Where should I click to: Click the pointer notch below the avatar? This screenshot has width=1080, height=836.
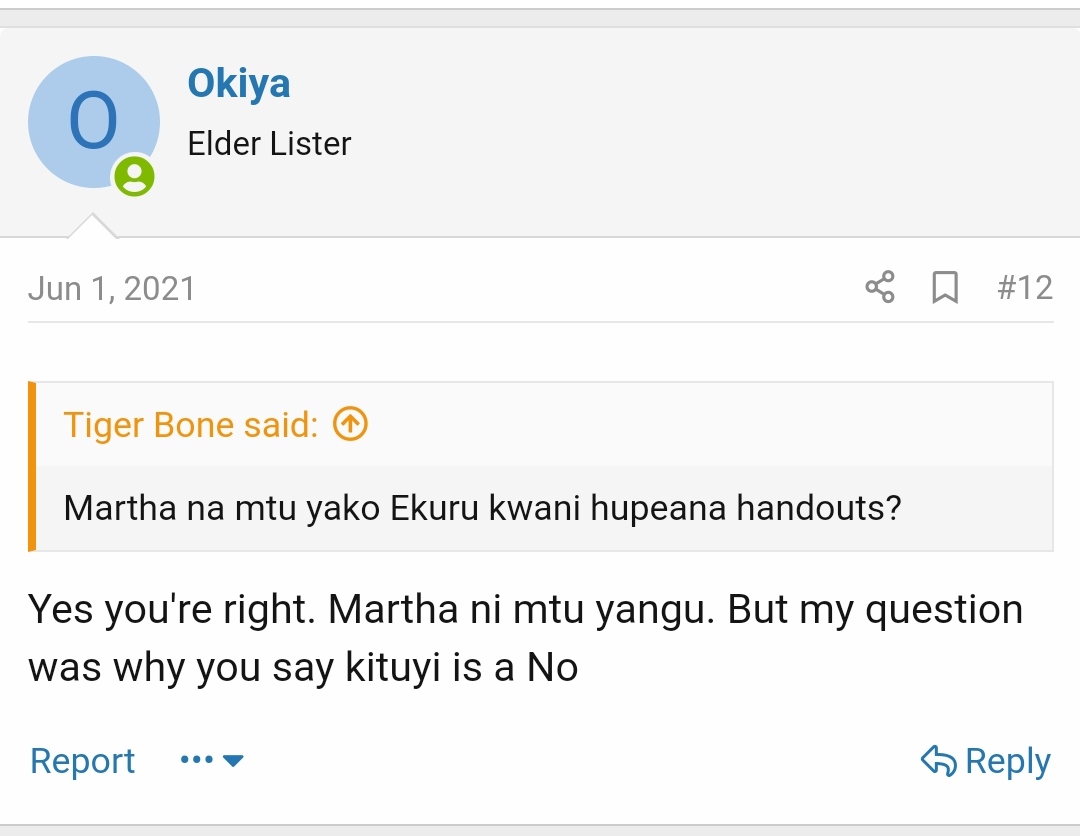(92, 227)
